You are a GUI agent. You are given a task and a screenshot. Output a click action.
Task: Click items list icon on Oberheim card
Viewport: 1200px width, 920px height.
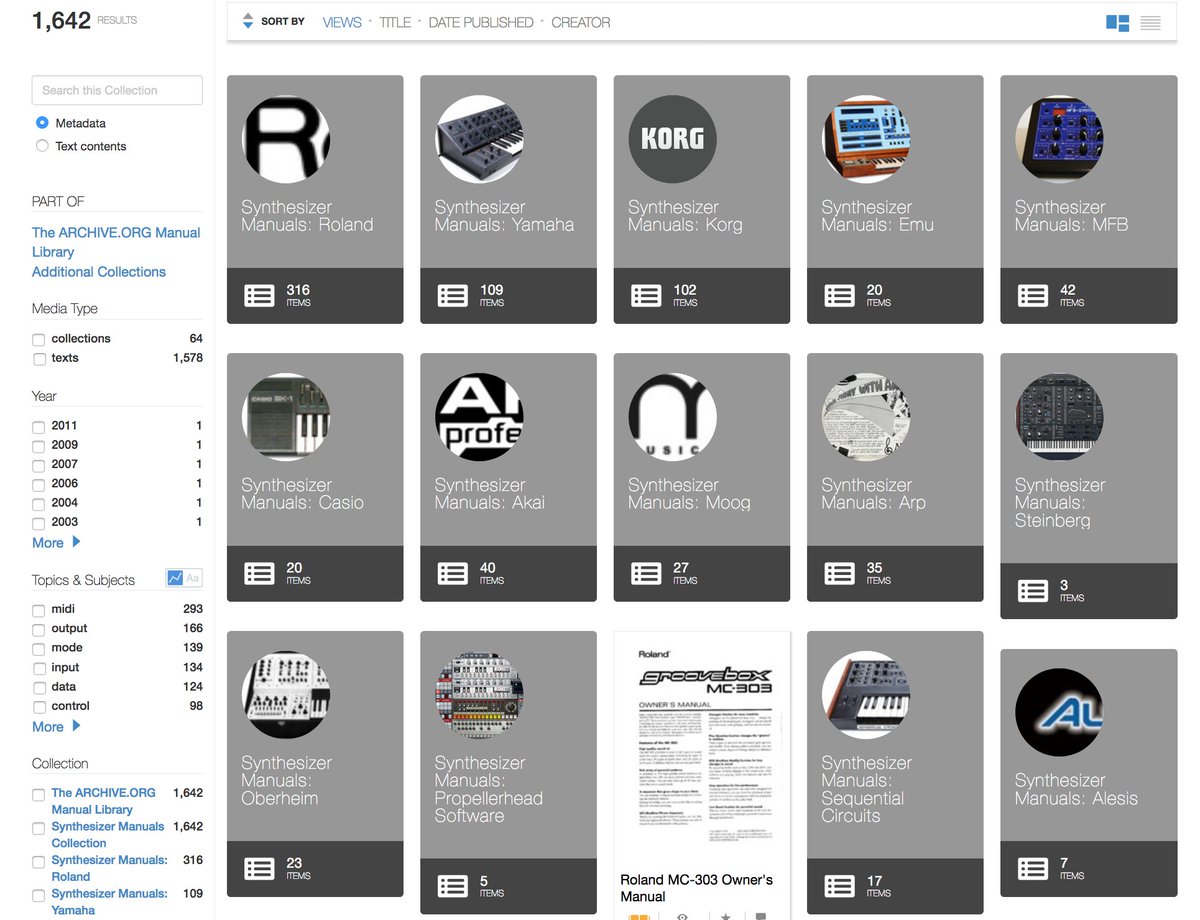259,868
